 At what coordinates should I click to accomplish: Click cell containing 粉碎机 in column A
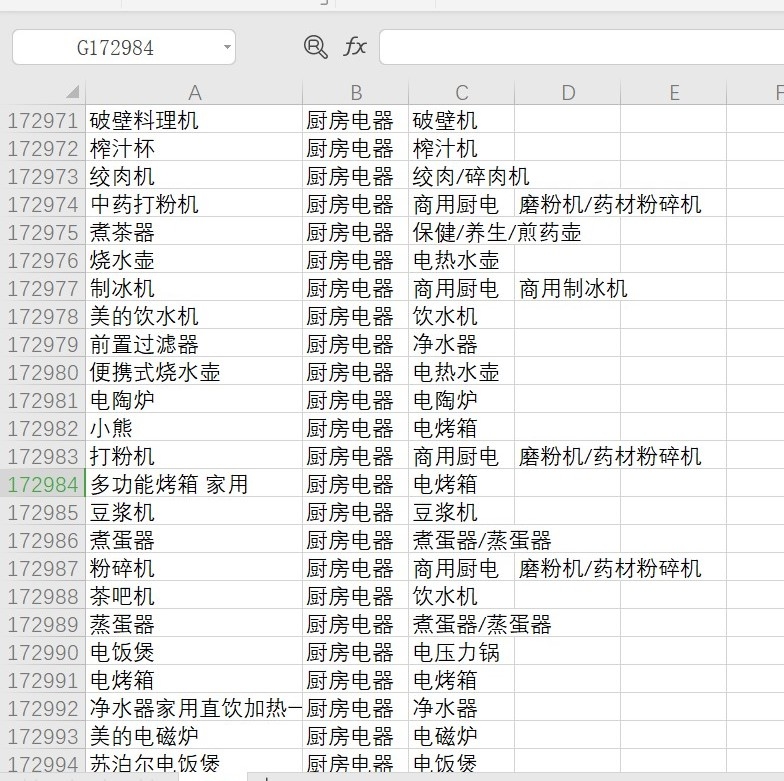194,568
